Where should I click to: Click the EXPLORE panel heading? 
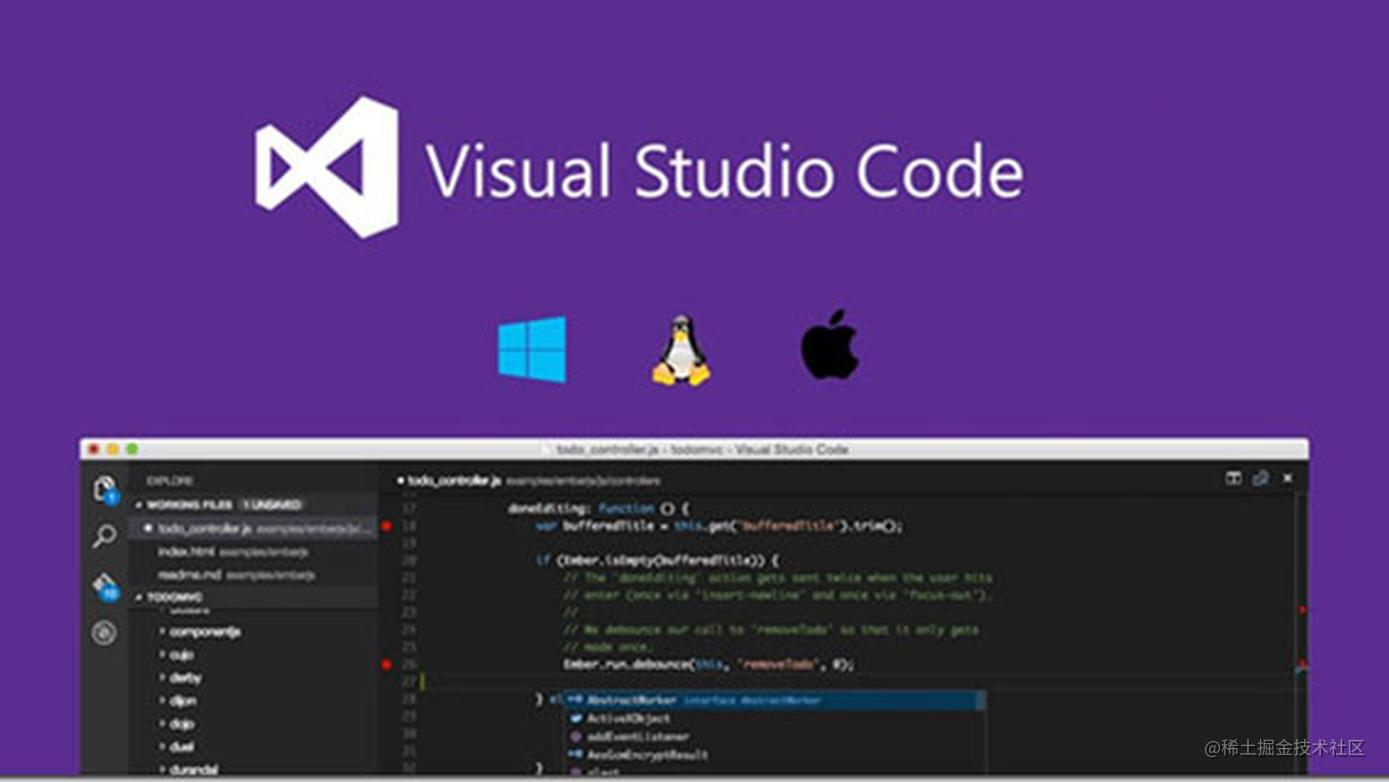point(170,481)
